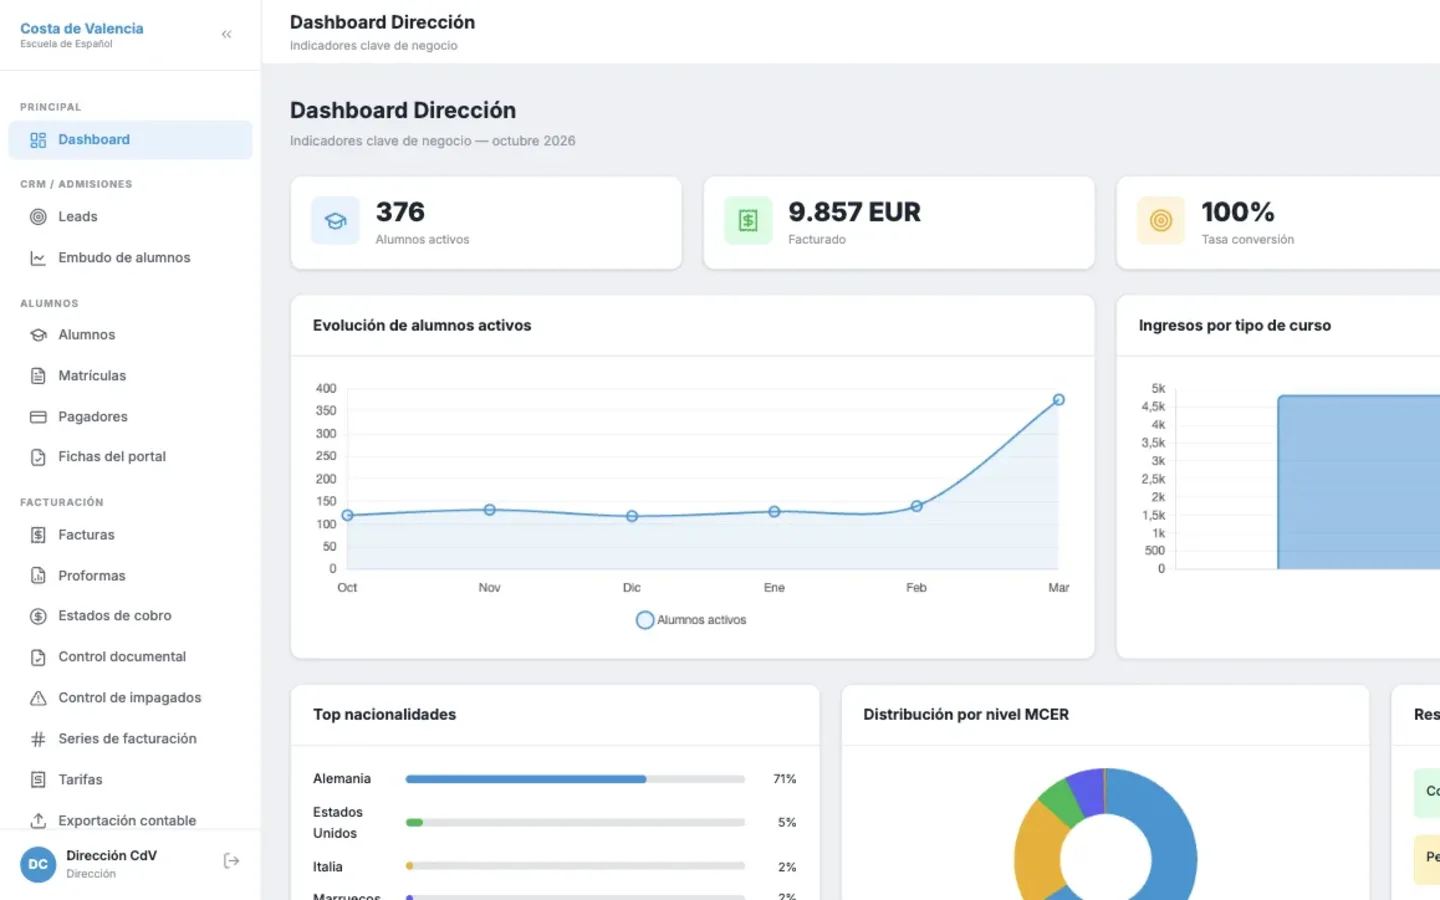1440x900 pixels.
Task: Click the "Evolución de alumnos activos" heading
Action: point(422,326)
